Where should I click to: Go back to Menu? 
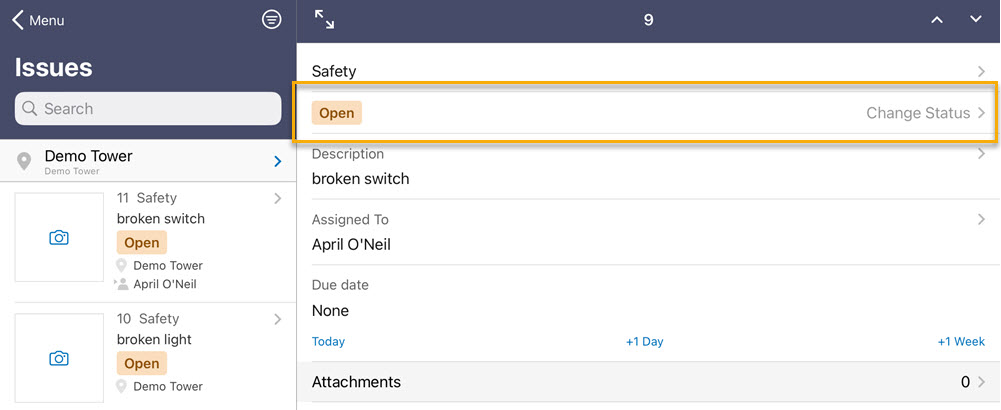38,20
